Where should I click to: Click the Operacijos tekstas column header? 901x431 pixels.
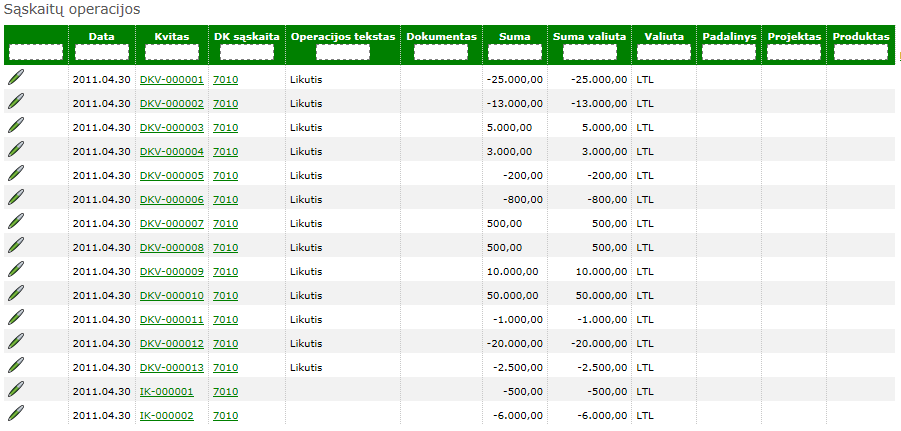(x=343, y=36)
